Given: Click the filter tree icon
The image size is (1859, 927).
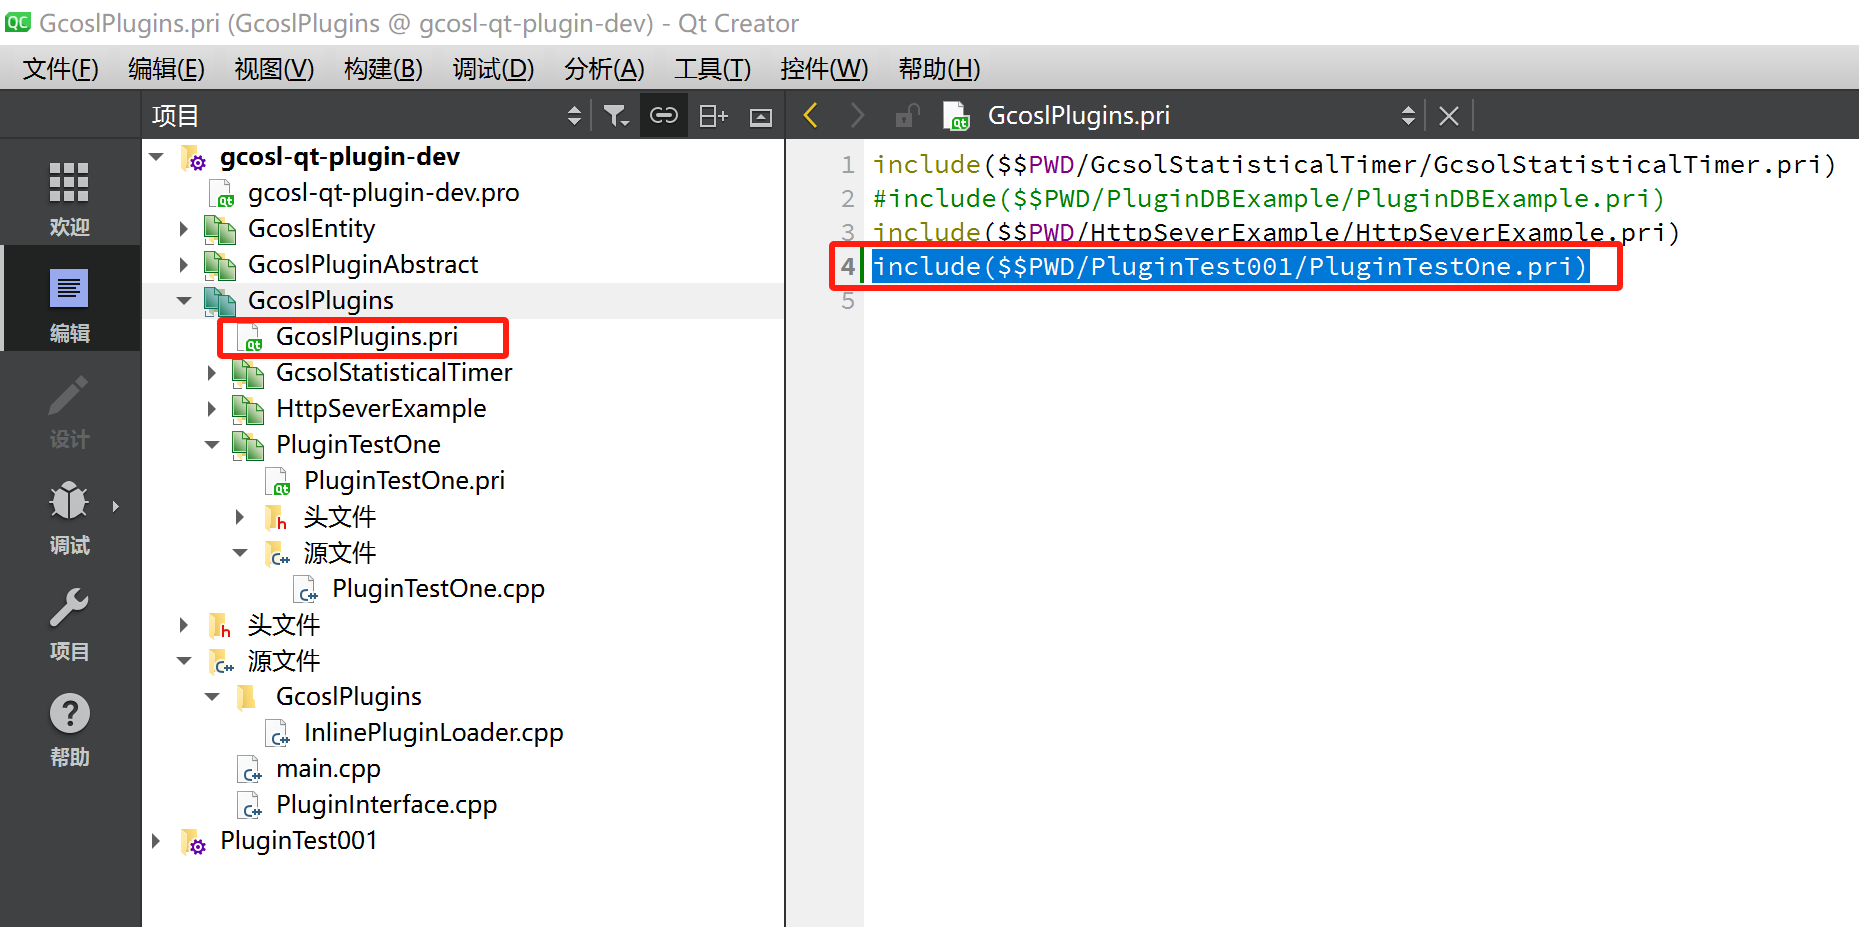Looking at the screenshot, I should coord(616,116).
